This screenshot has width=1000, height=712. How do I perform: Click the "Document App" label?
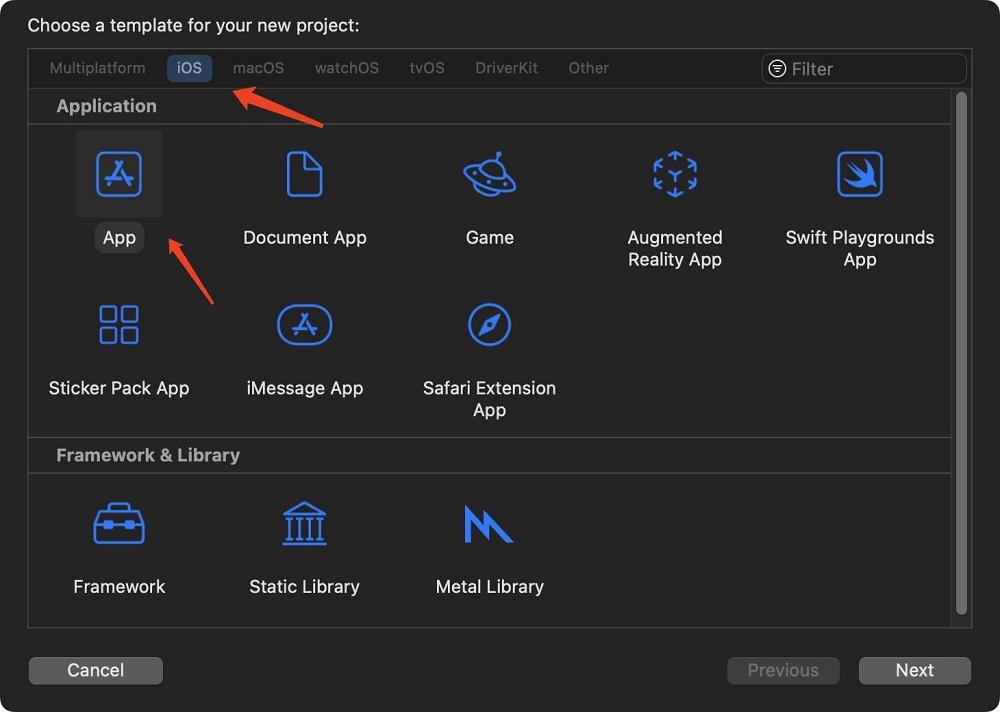click(305, 237)
